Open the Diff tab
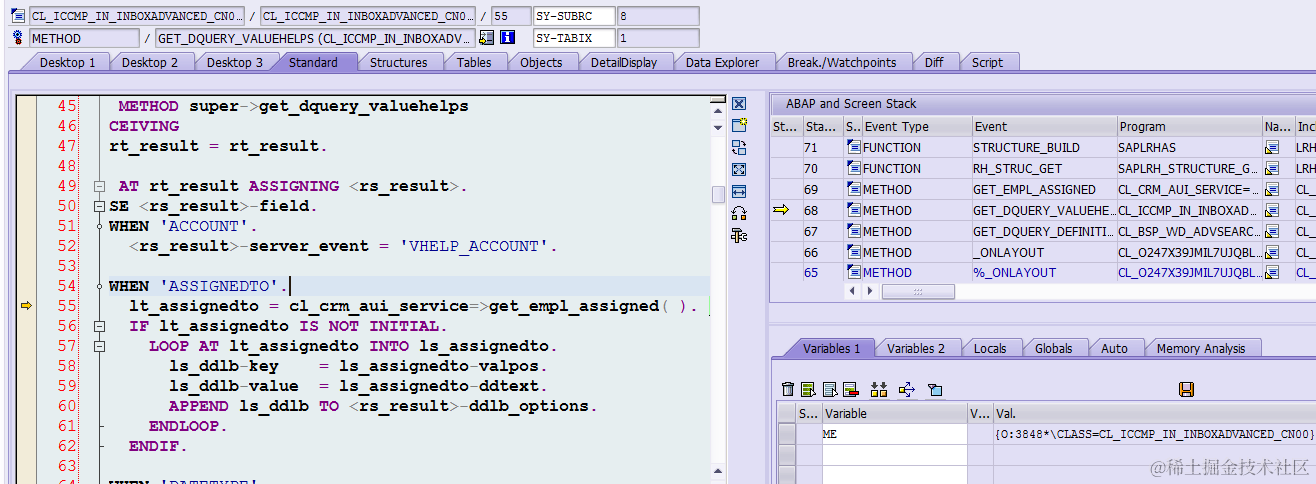1316x484 pixels. [934, 62]
